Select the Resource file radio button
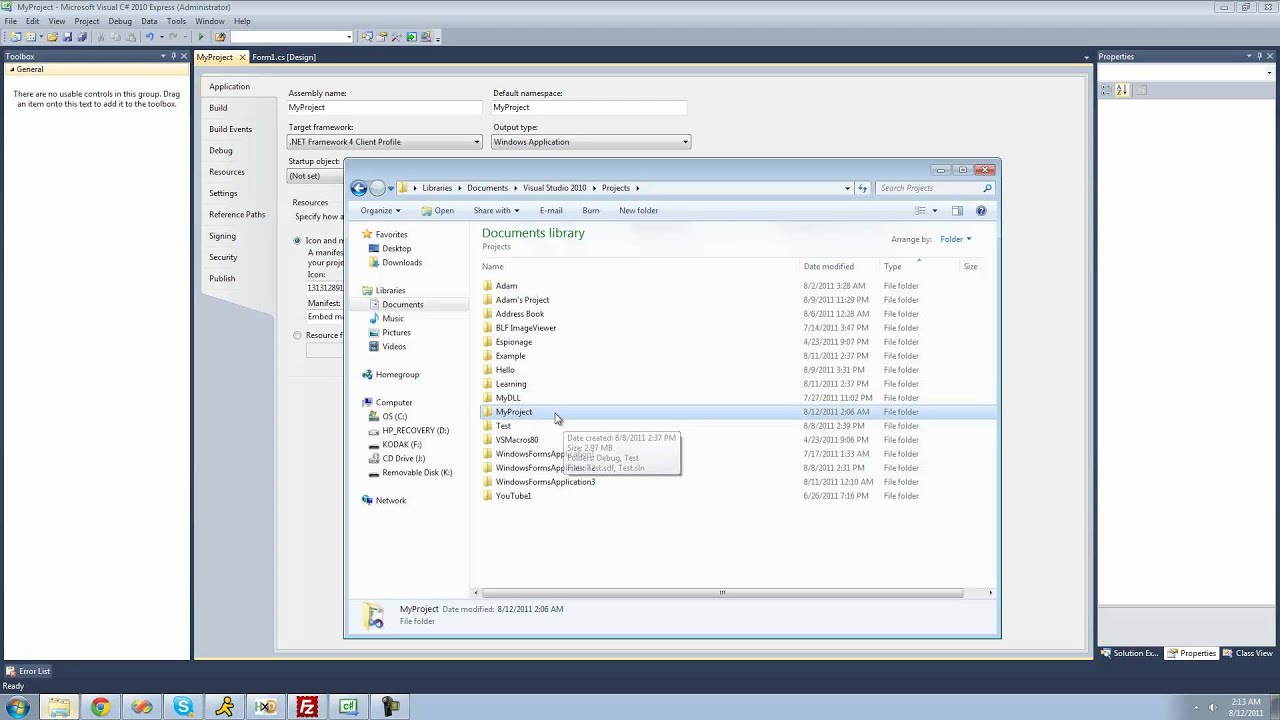1280x720 pixels. pyautogui.click(x=297, y=335)
